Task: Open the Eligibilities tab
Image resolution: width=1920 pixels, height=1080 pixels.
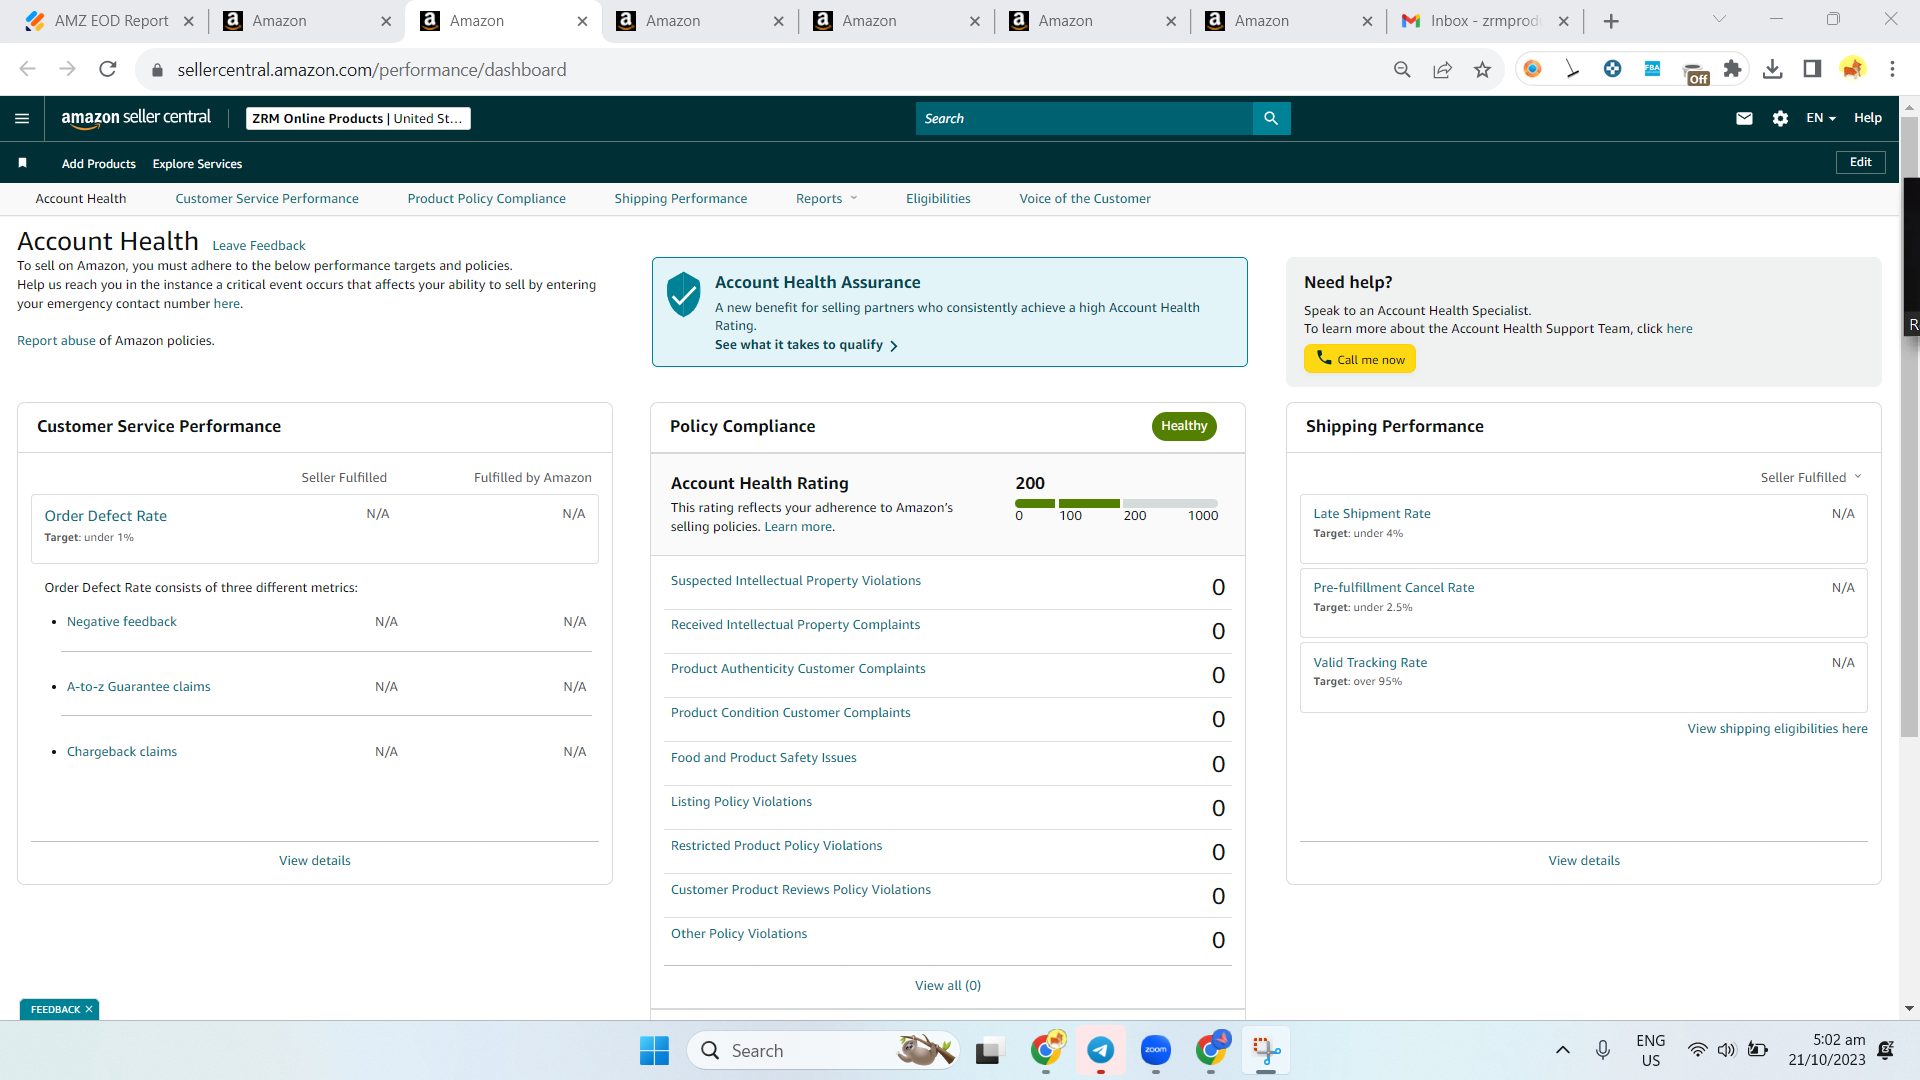Action: [938, 198]
